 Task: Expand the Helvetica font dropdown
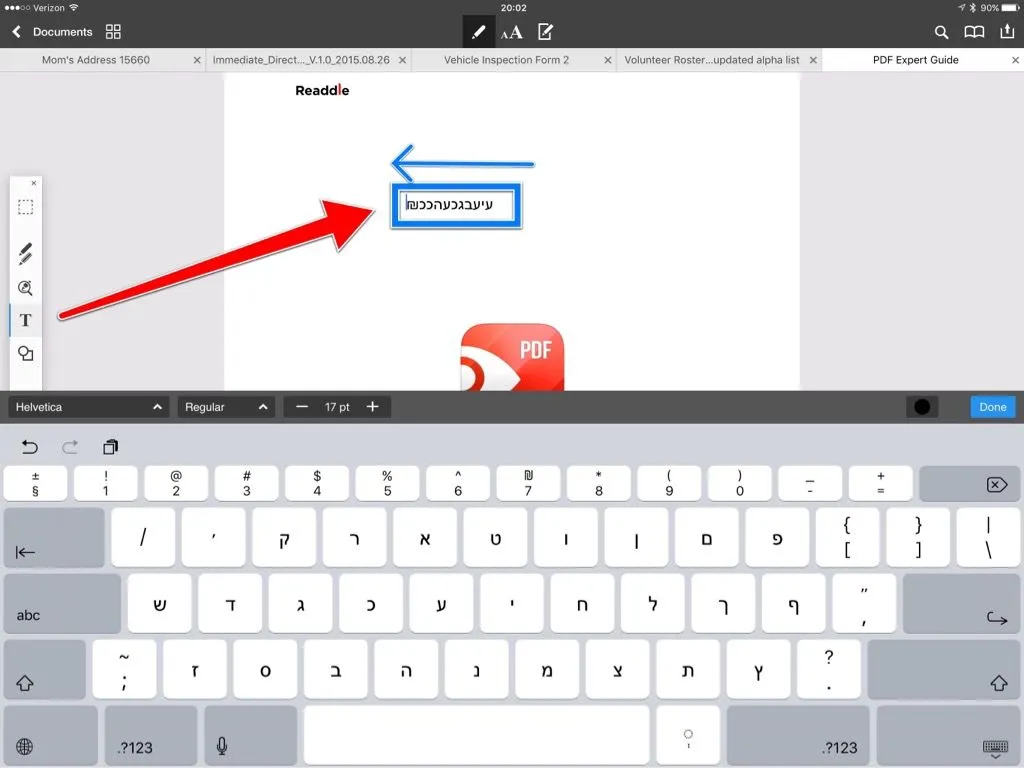coord(88,407)
